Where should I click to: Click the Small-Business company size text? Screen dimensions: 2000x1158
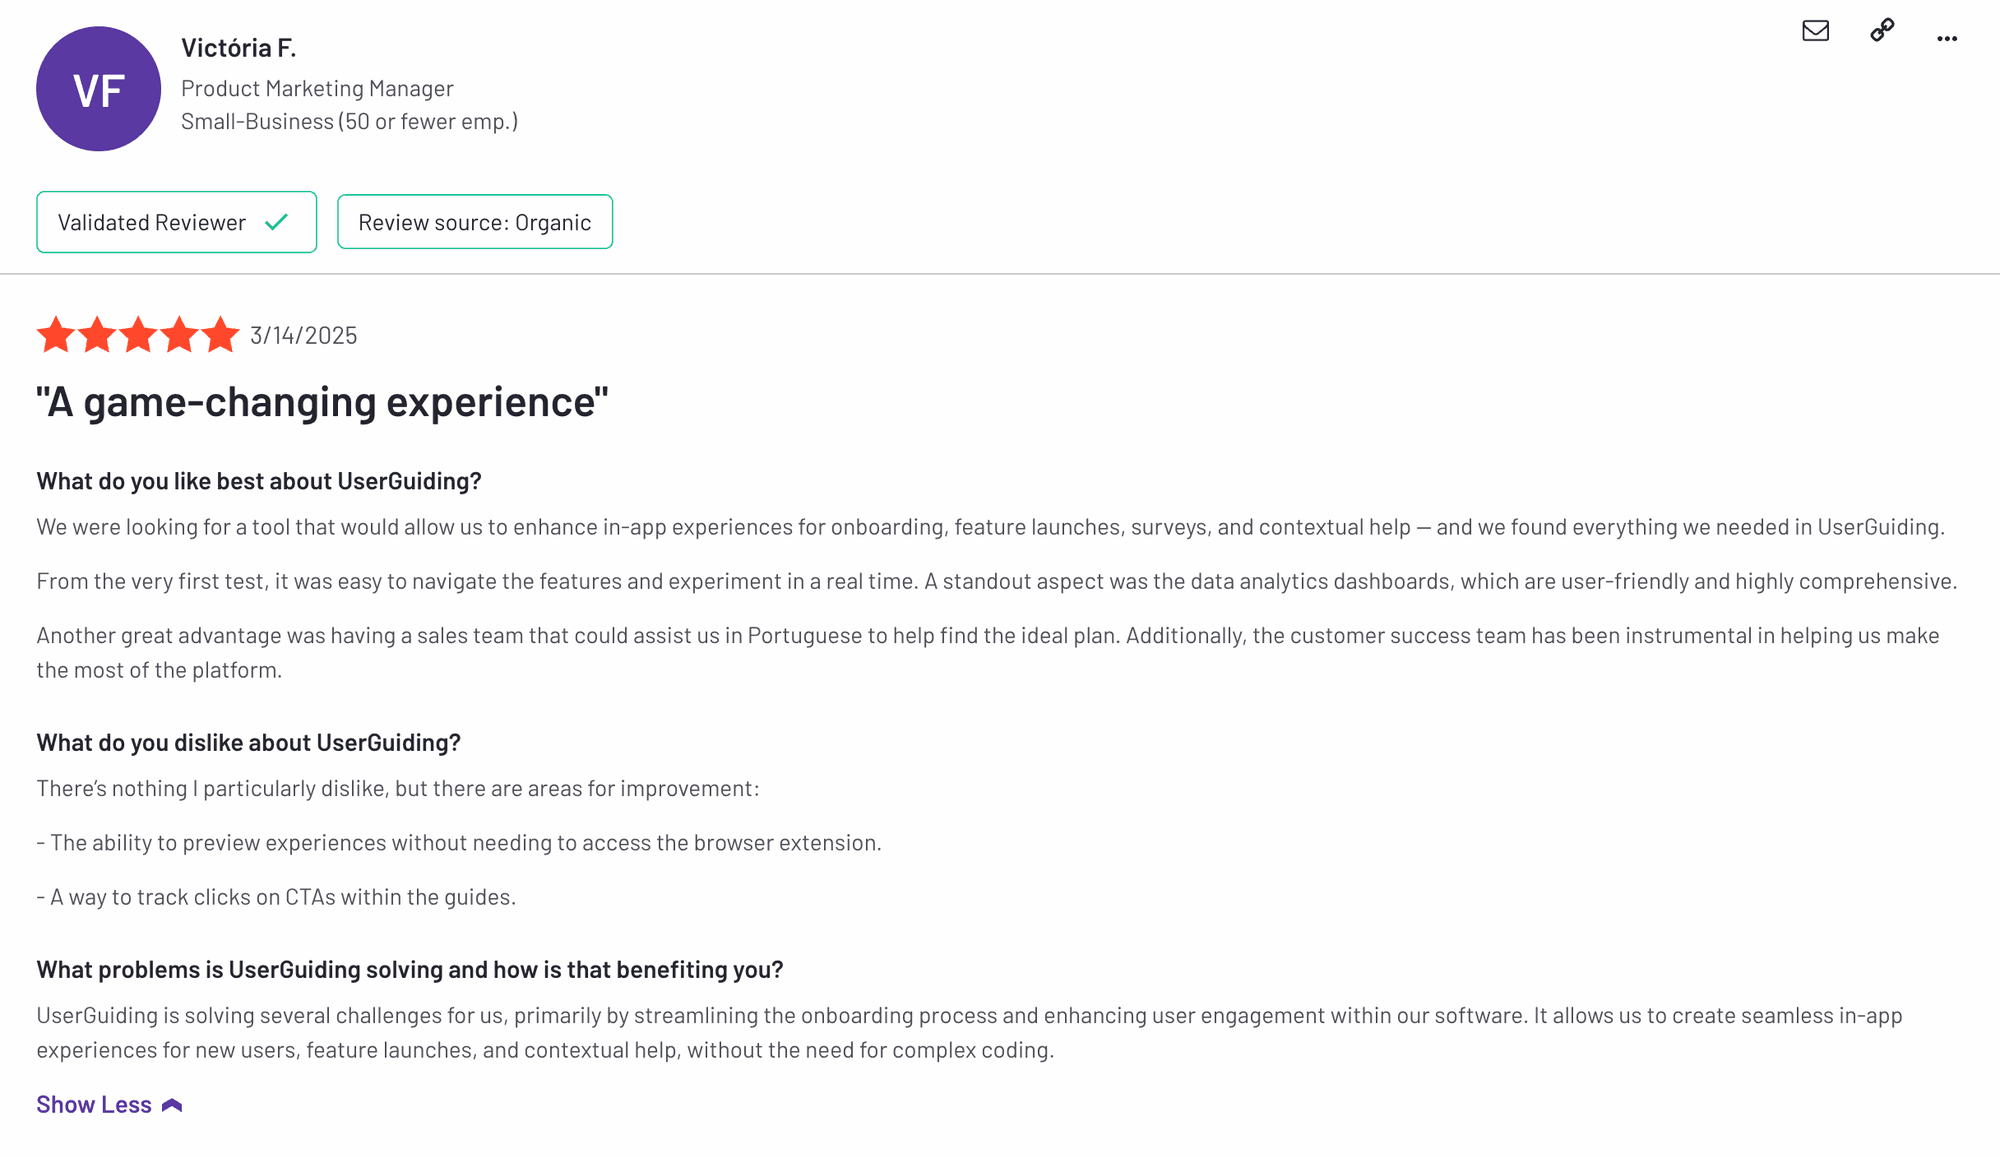349,122
